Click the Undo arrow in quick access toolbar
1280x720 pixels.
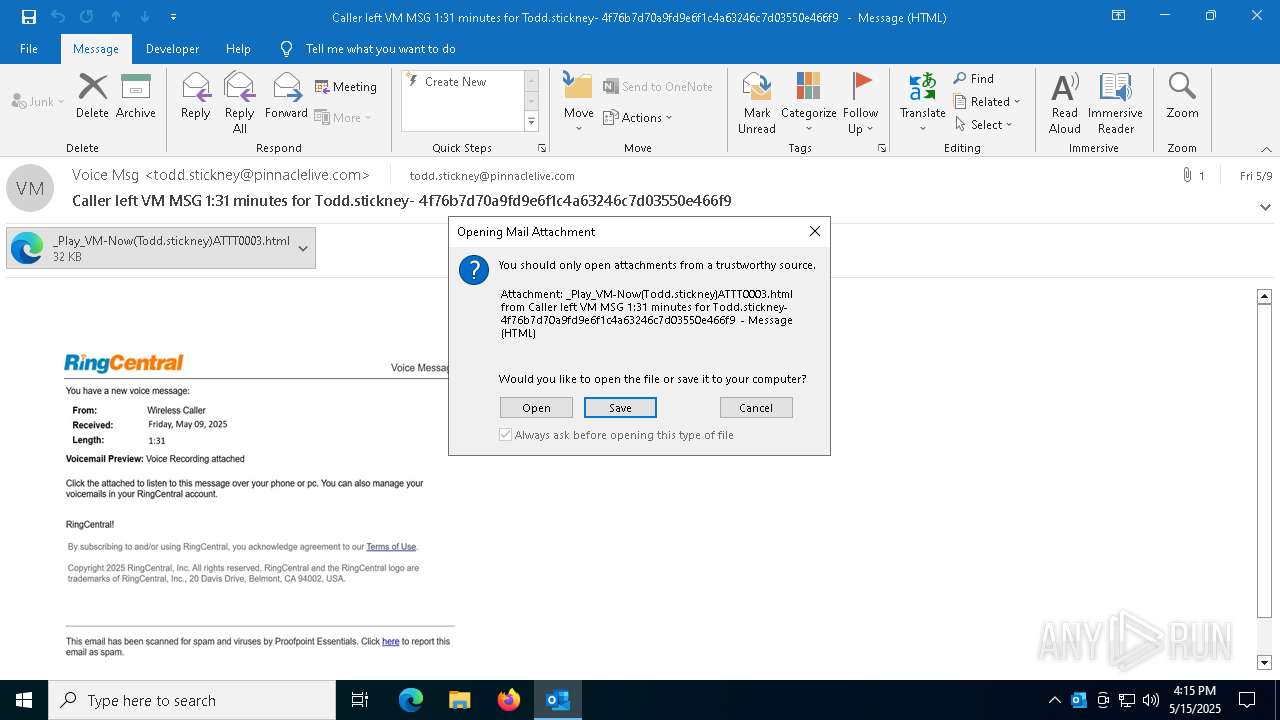point(58,17)
